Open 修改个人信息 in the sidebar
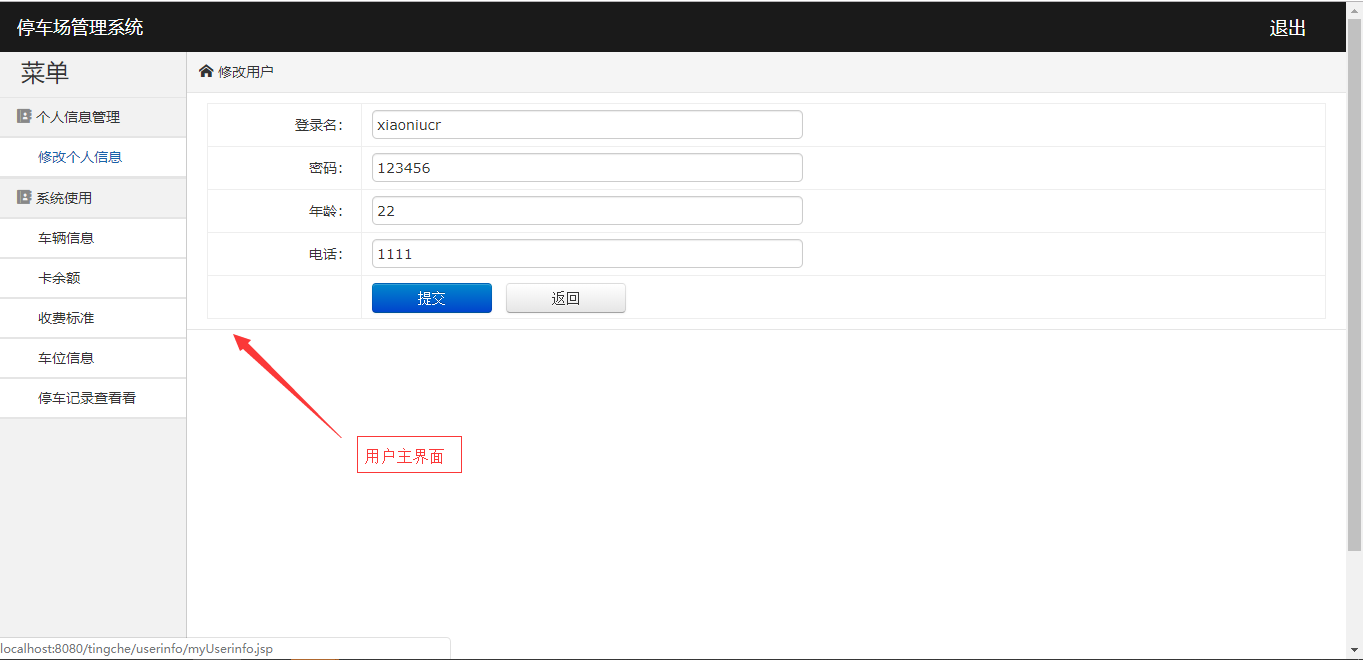 tap(80, 157)
